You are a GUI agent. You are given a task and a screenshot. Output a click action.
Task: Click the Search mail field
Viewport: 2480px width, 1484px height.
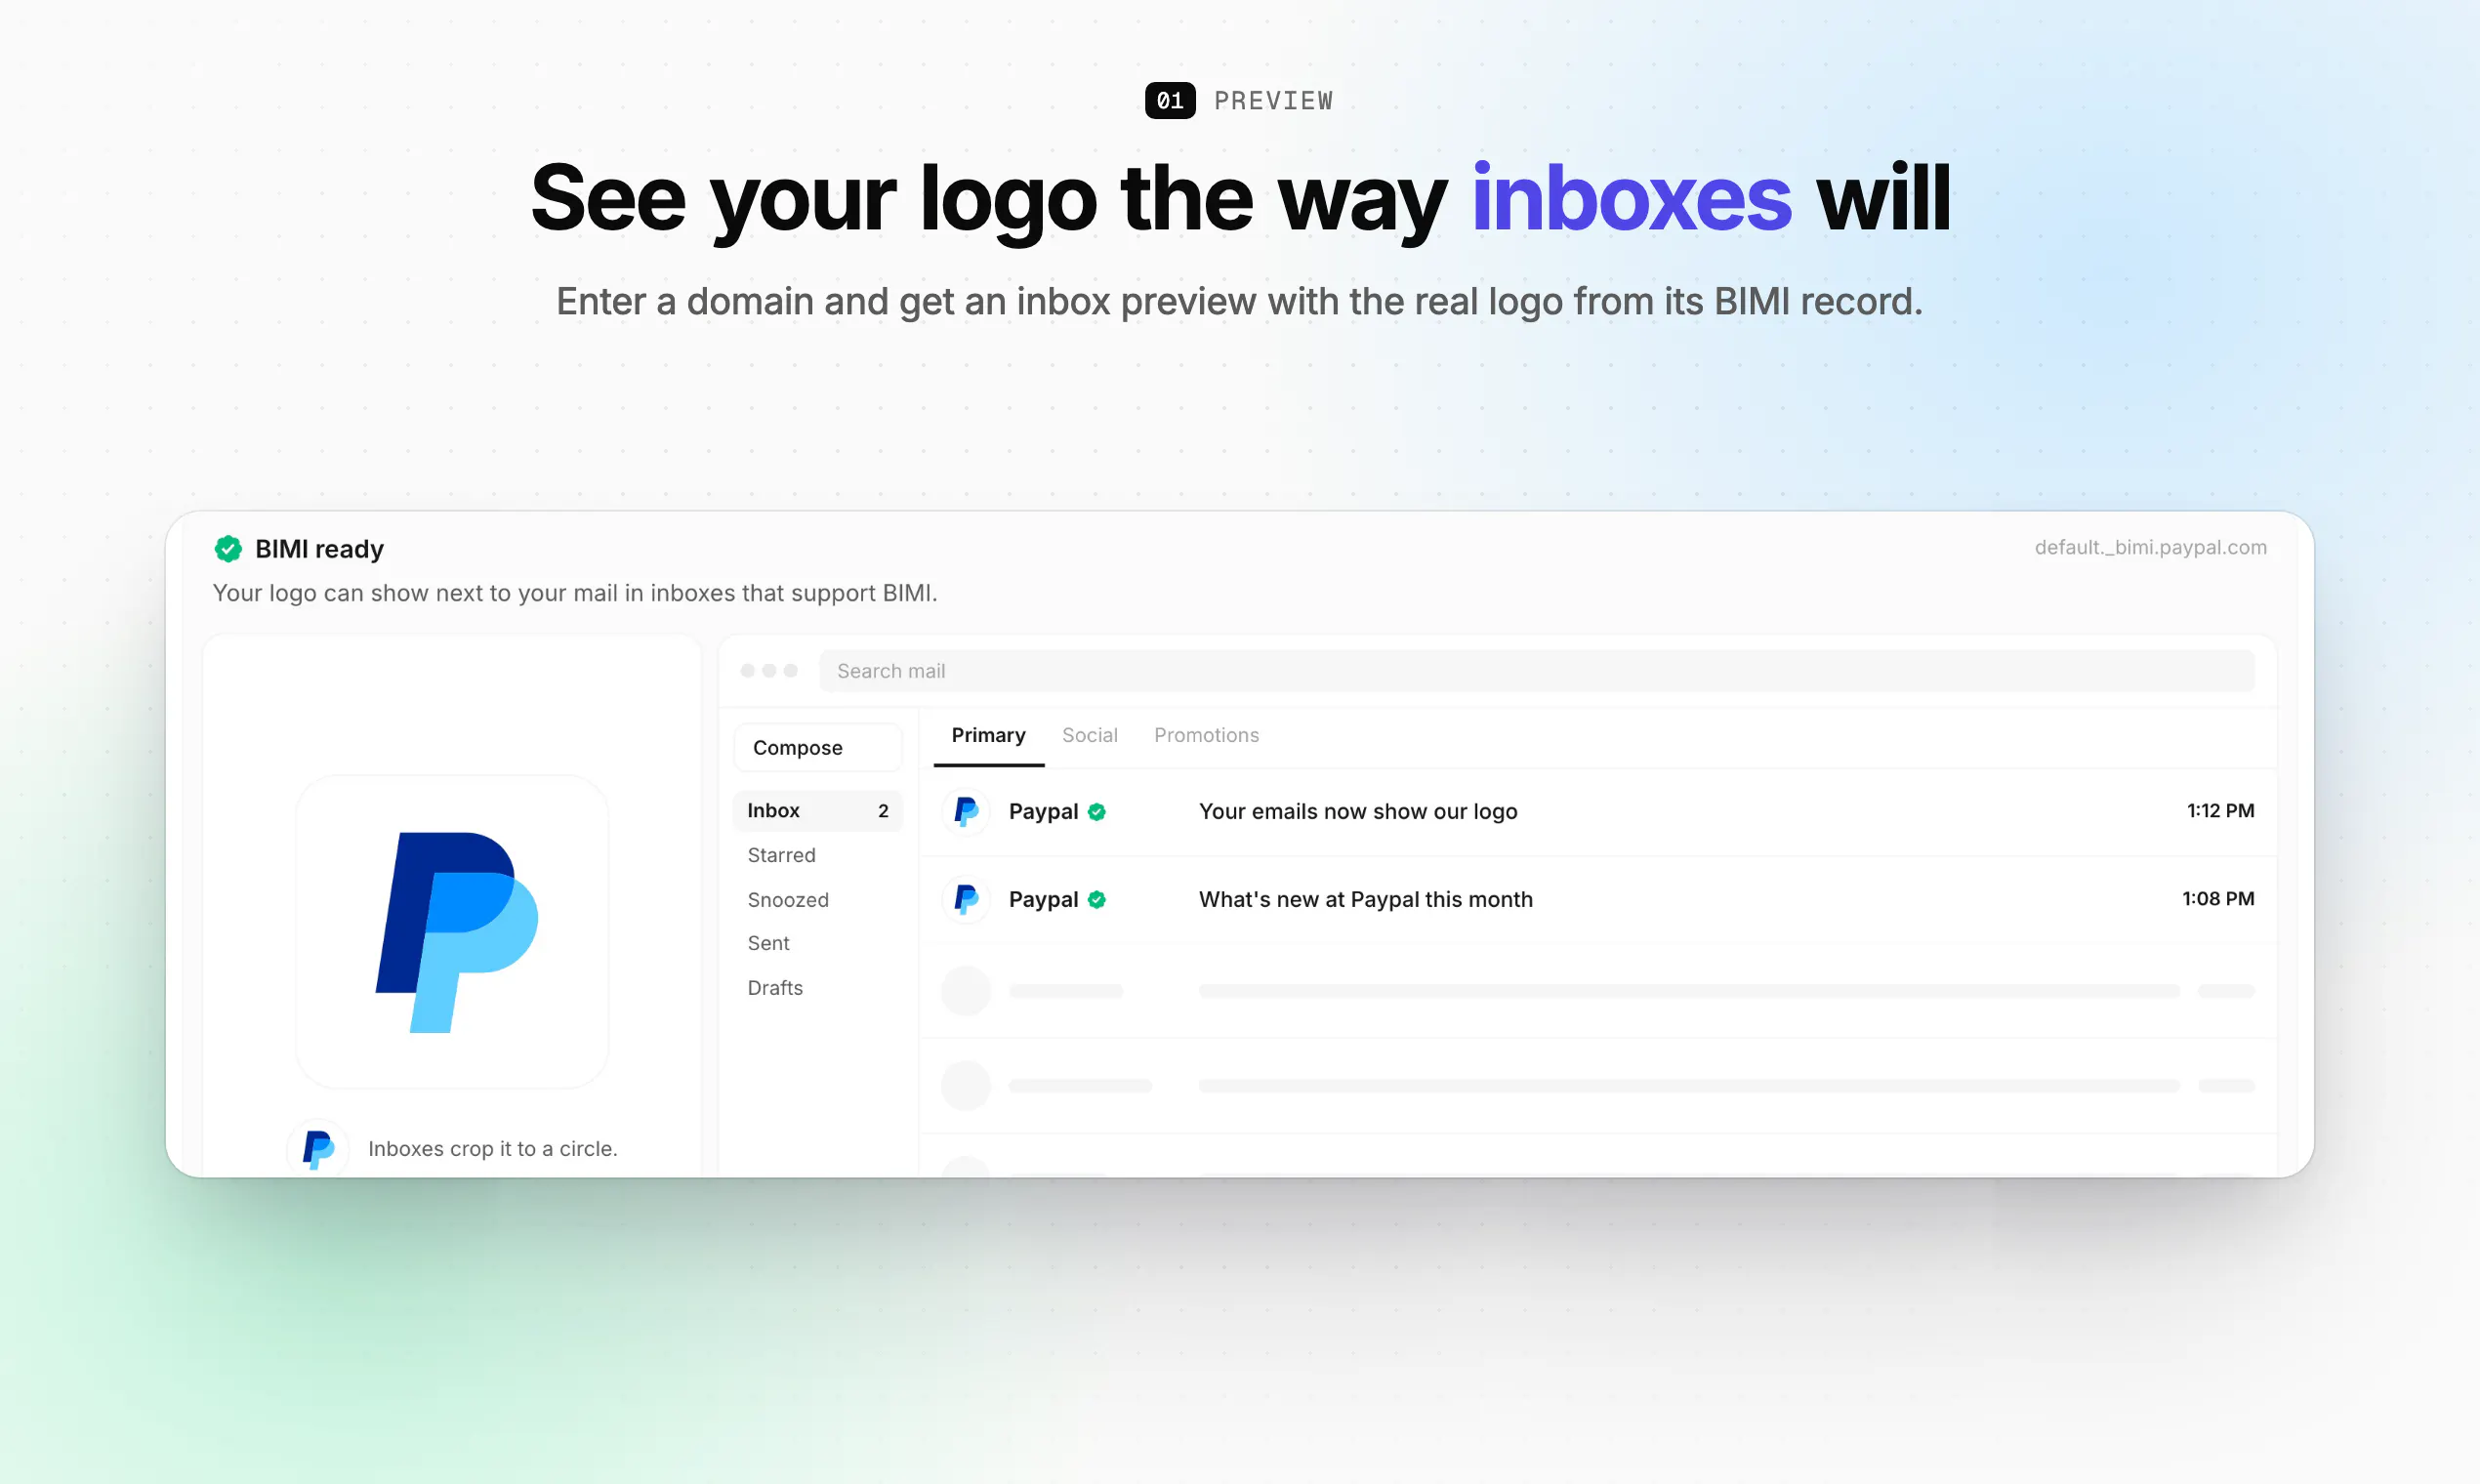[1537, 671]
